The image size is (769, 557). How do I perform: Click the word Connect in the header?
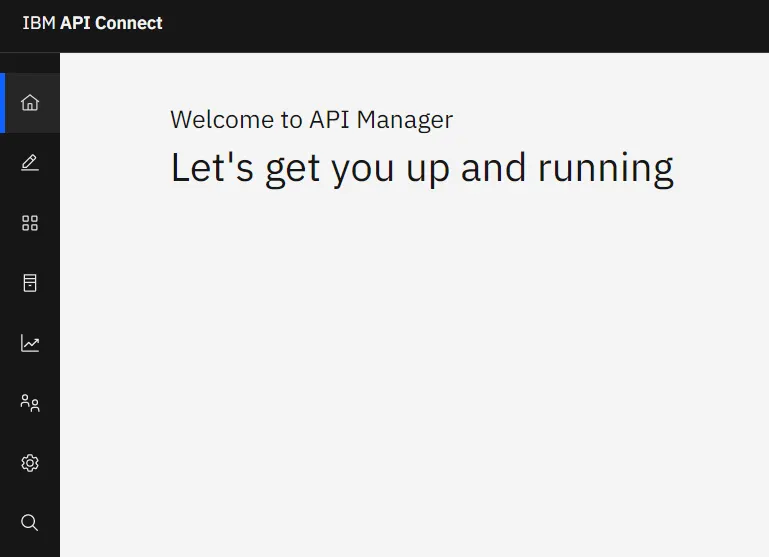128,23
